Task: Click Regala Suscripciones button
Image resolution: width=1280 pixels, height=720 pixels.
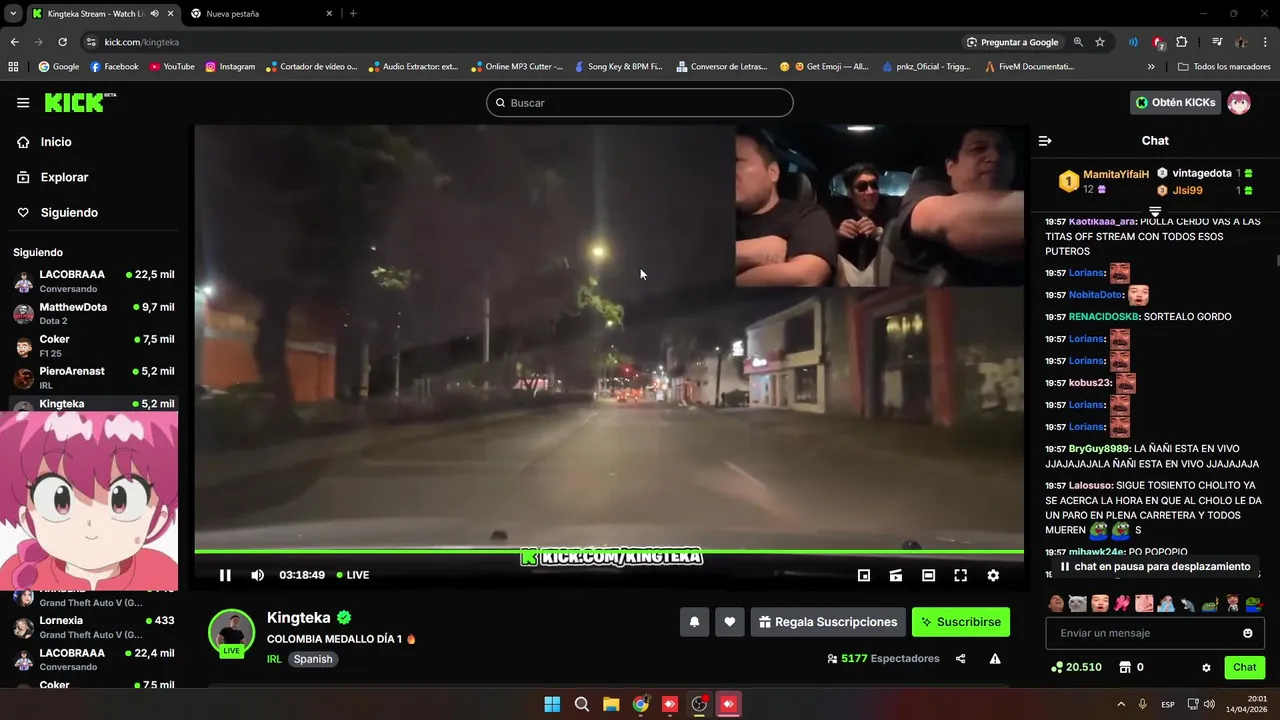Action: click(x=828, y=622)
